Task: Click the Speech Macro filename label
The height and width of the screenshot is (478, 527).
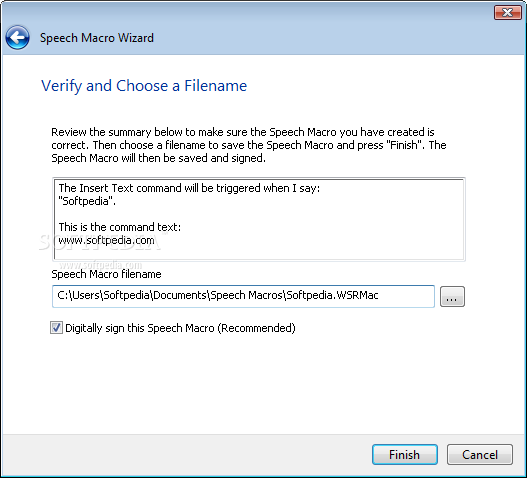Action: point(106,274)
